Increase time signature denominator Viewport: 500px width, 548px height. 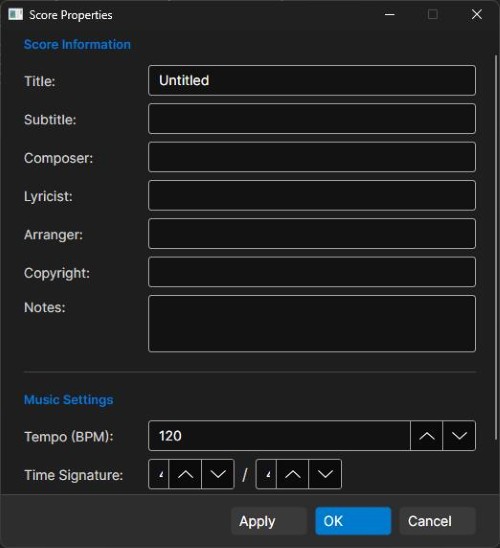(292, 474)
